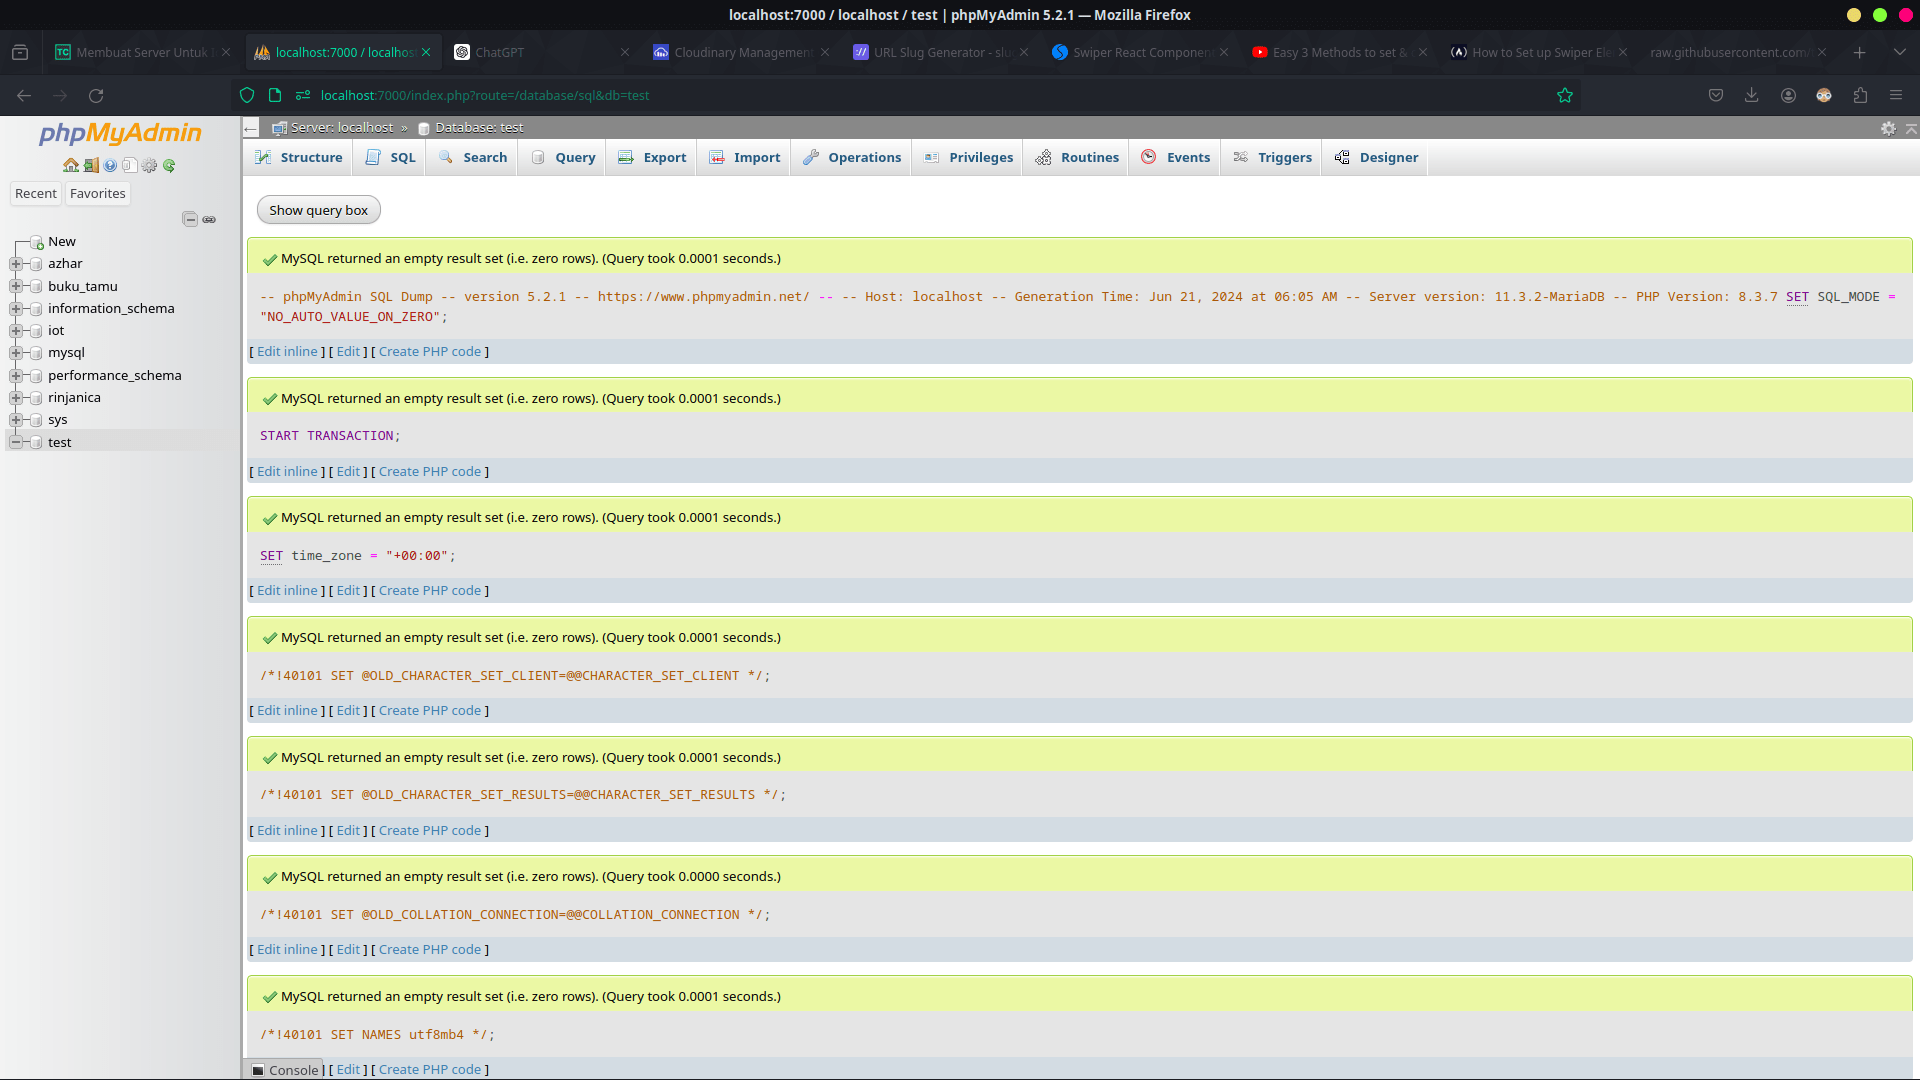Click Edit inline under START TRANSACTION query
1920x1080 pixels.
coord(287,471)
